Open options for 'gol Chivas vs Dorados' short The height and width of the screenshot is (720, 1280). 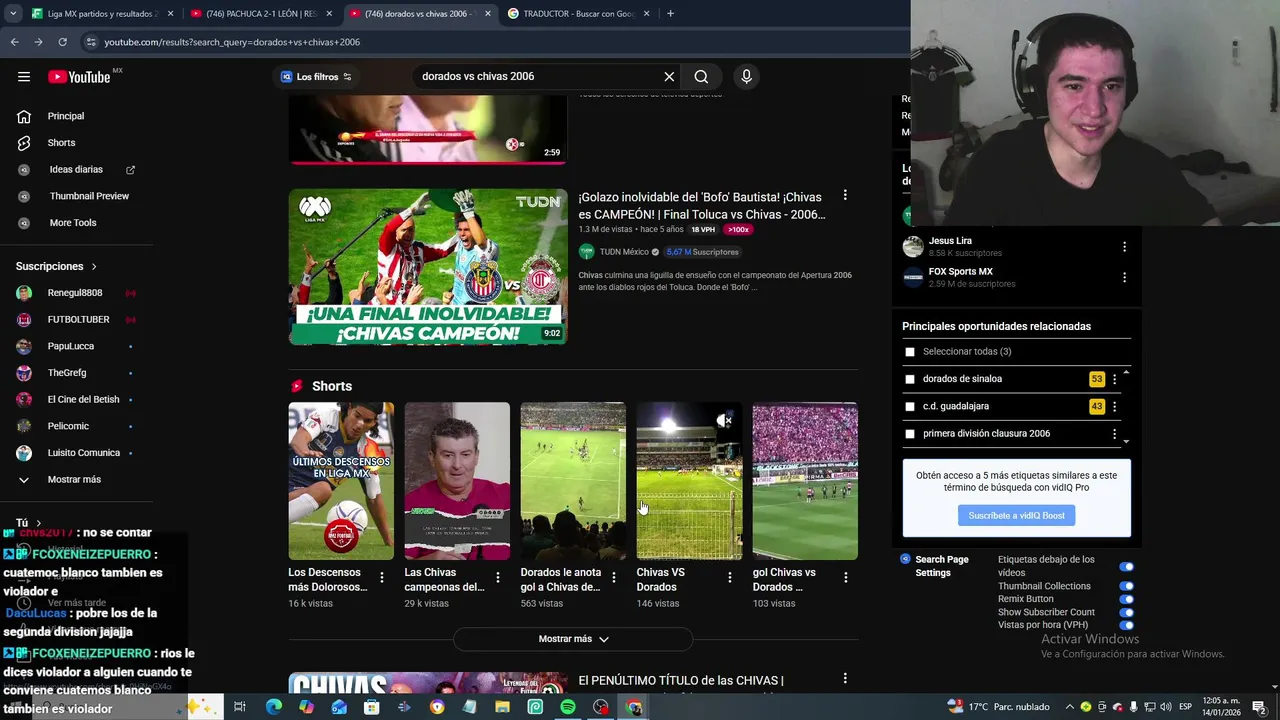(845, 578)
